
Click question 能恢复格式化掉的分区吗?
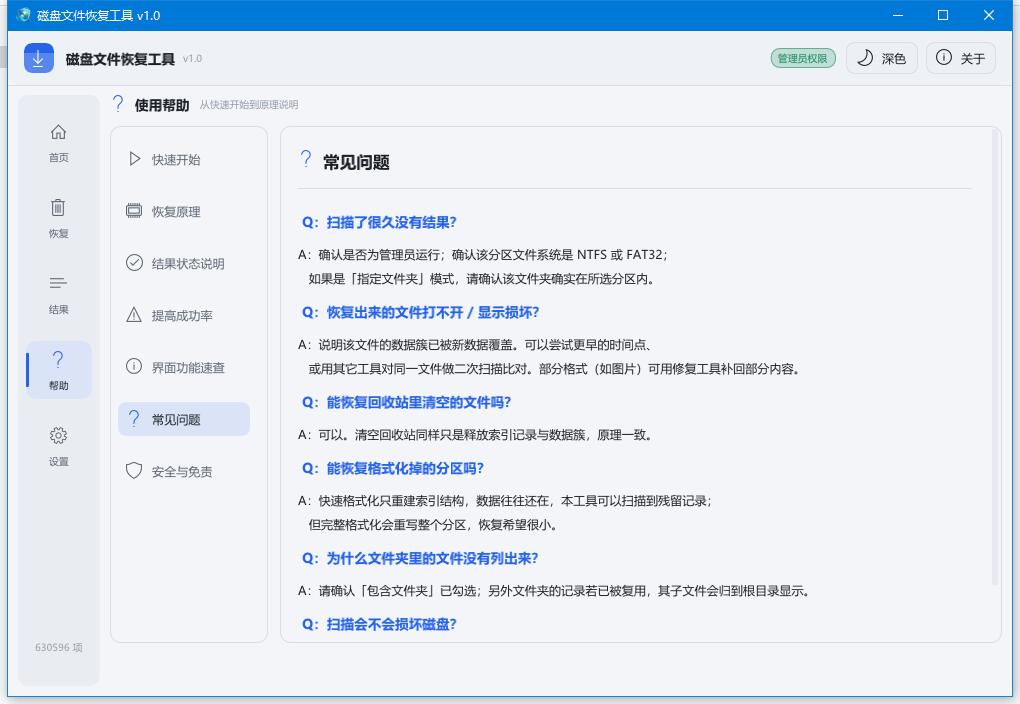(x=393, y=468)
